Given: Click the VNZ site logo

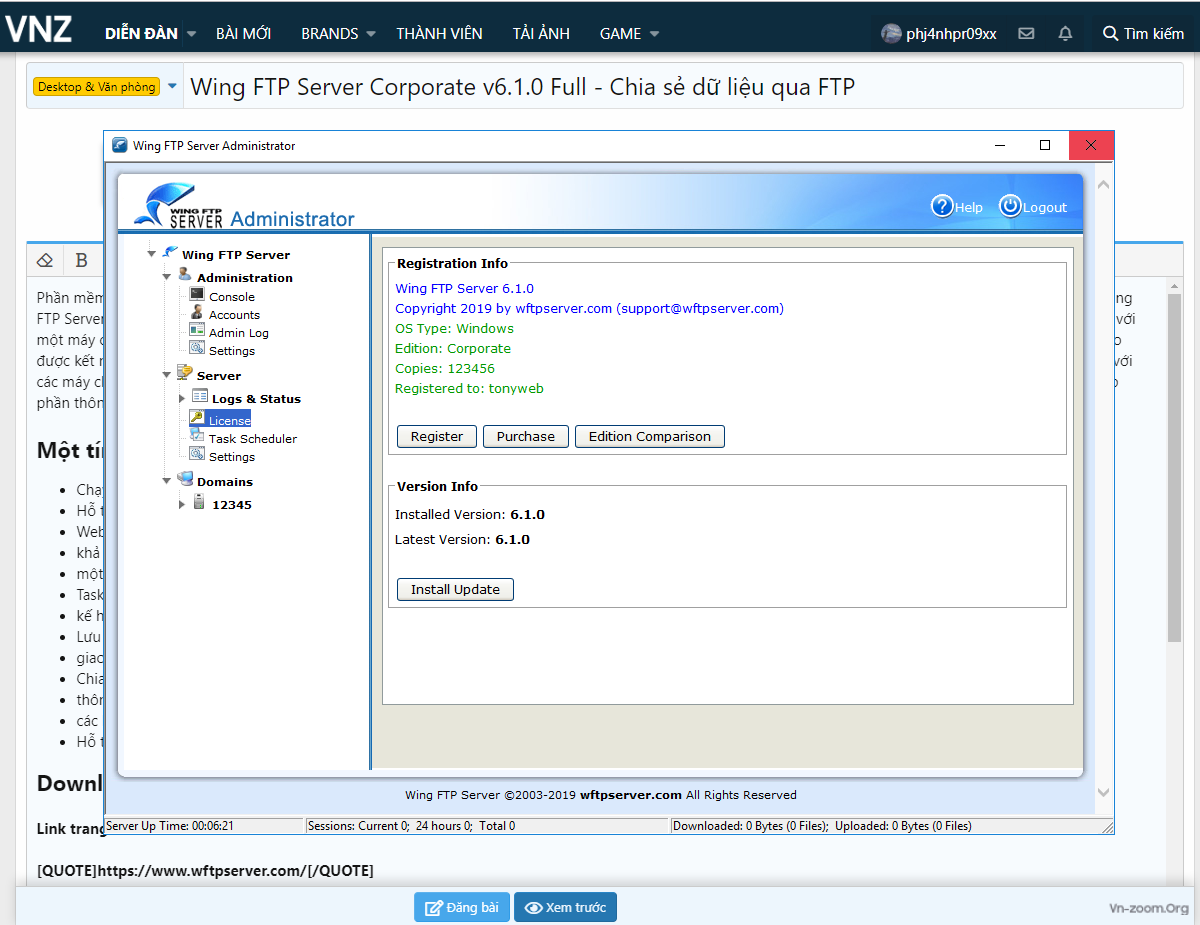Looking at the screenshot, I should point(38,28).
